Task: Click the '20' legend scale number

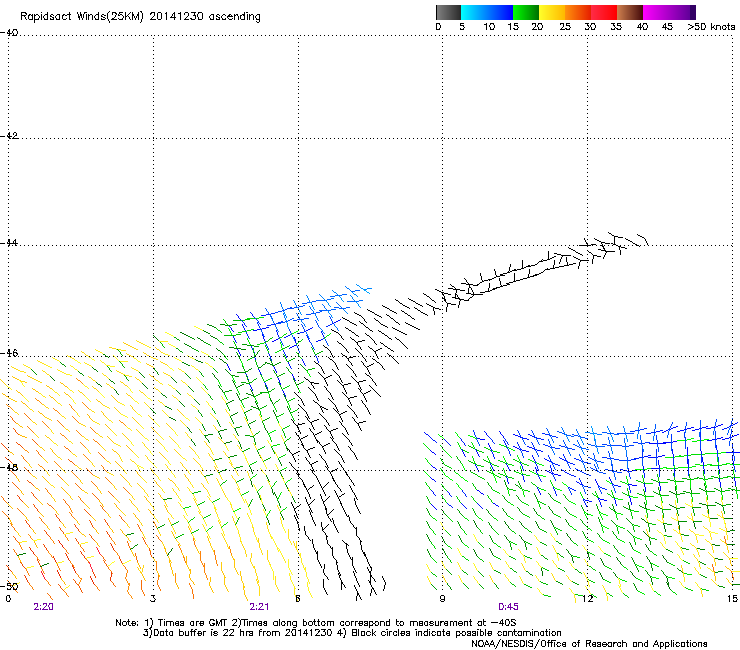Action: [x=537, y=27]
